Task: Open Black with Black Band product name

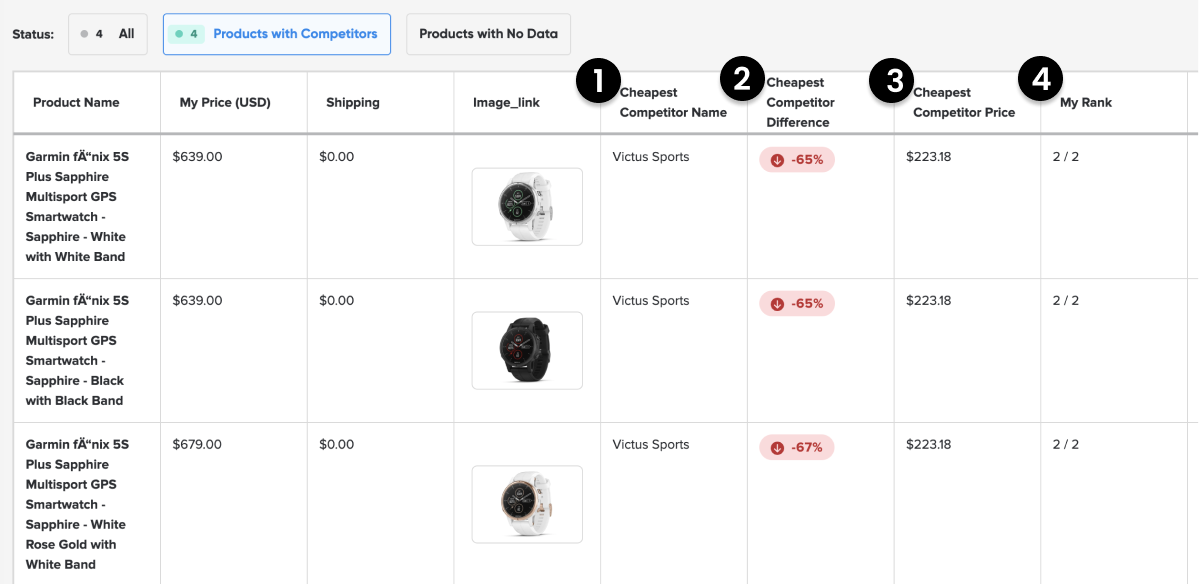Action: pyautogui.click(x=77, y=350)
